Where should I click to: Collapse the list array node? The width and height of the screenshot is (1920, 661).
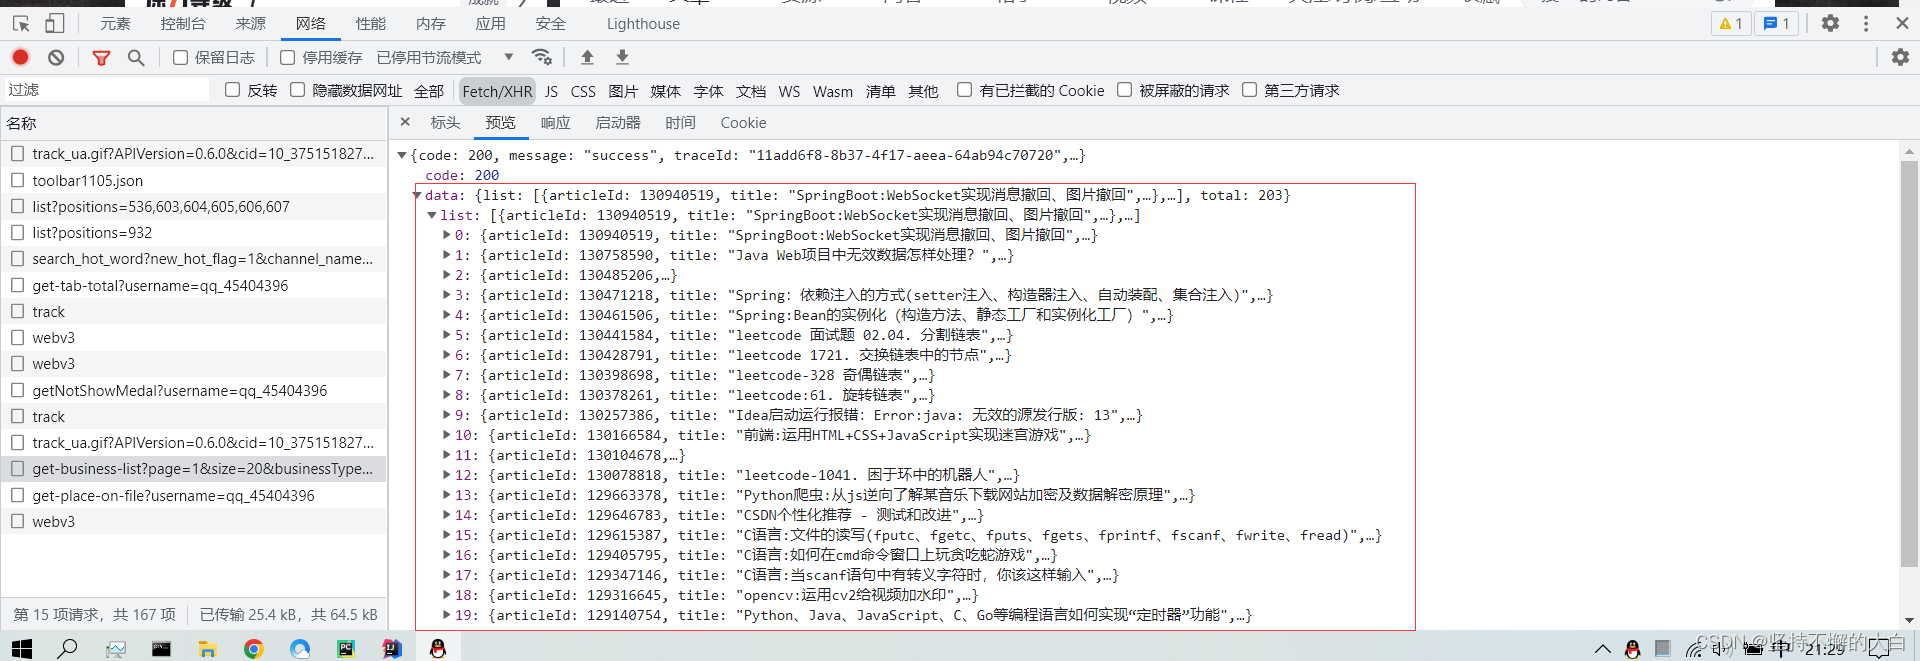(432, 215)
